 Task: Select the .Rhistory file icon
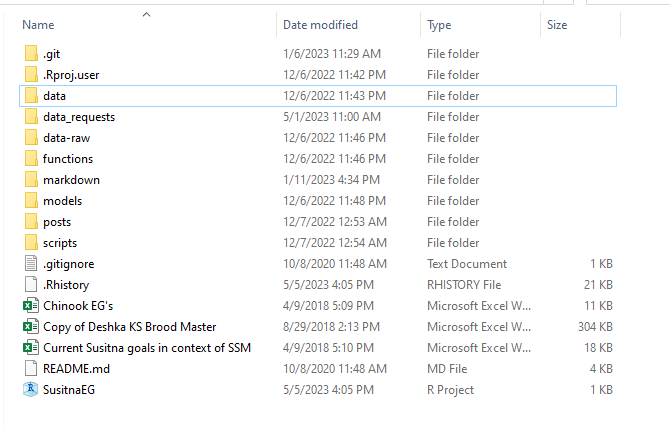tap(31, 284)
